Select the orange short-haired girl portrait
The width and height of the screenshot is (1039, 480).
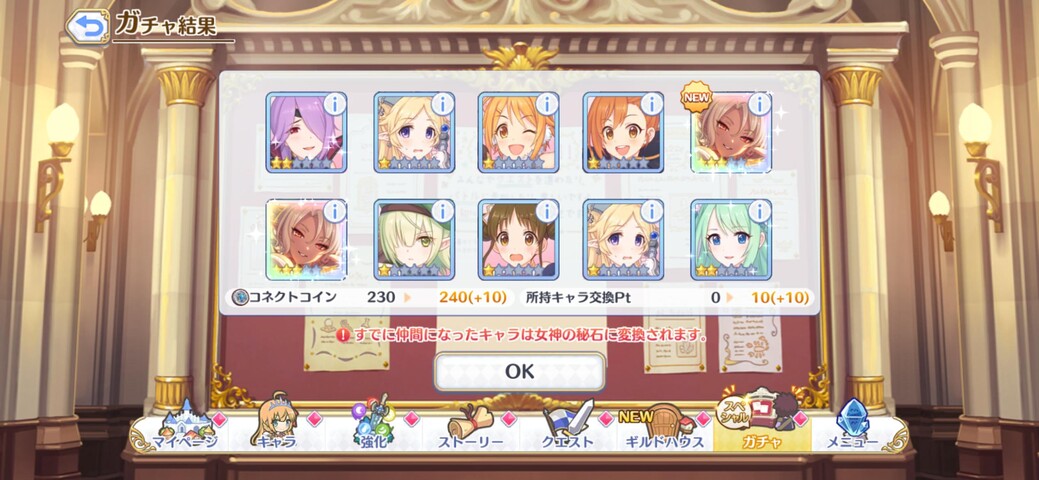(623, 132)
